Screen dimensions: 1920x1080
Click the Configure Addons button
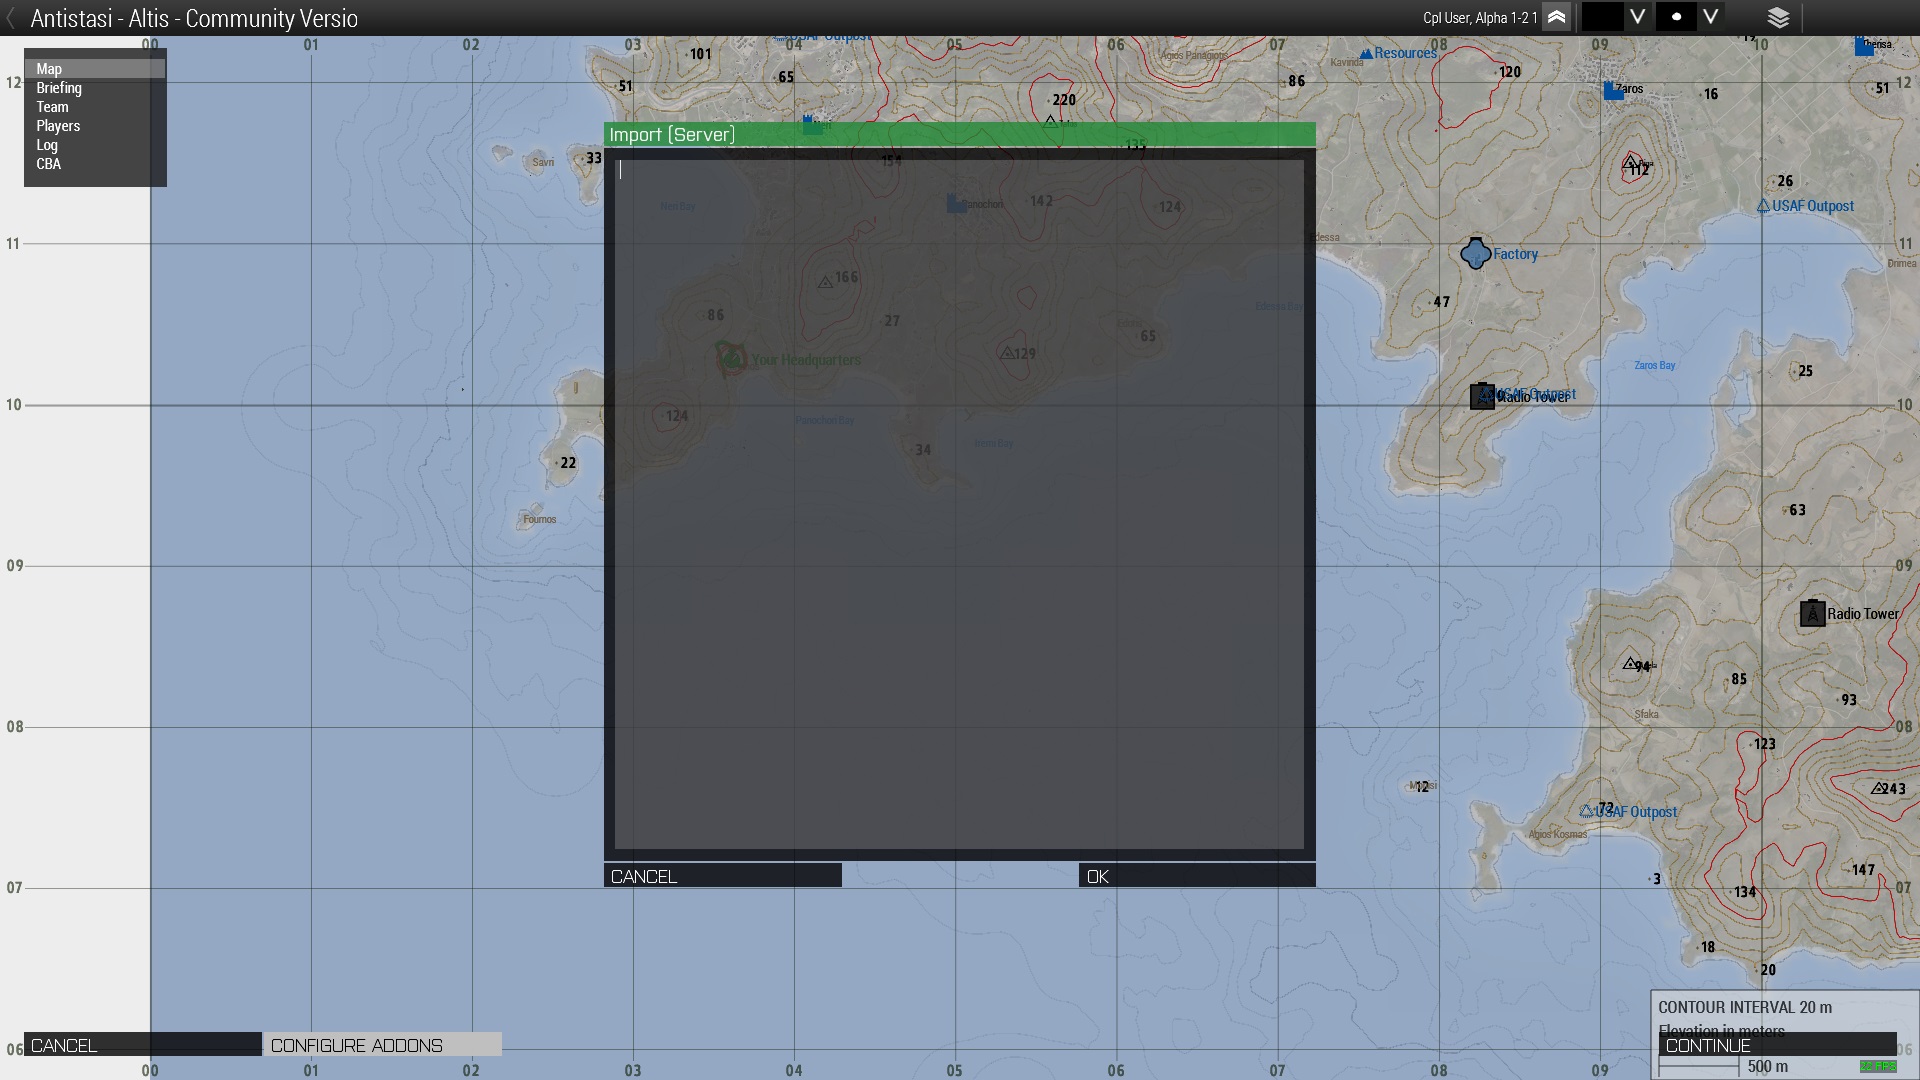[x=382, y=1045]
